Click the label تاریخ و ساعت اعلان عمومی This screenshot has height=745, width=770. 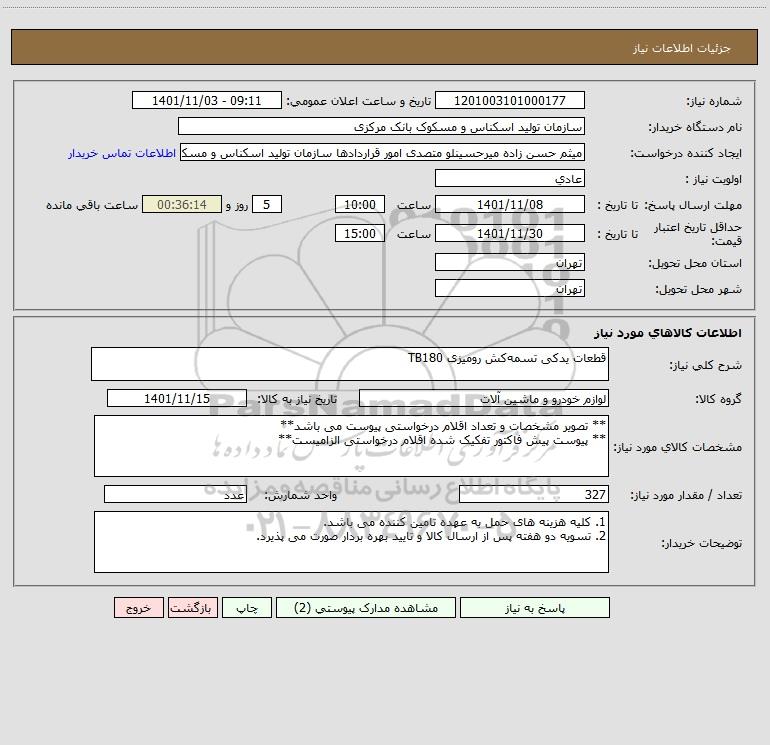pyautogui.click(x=358, y=102)
